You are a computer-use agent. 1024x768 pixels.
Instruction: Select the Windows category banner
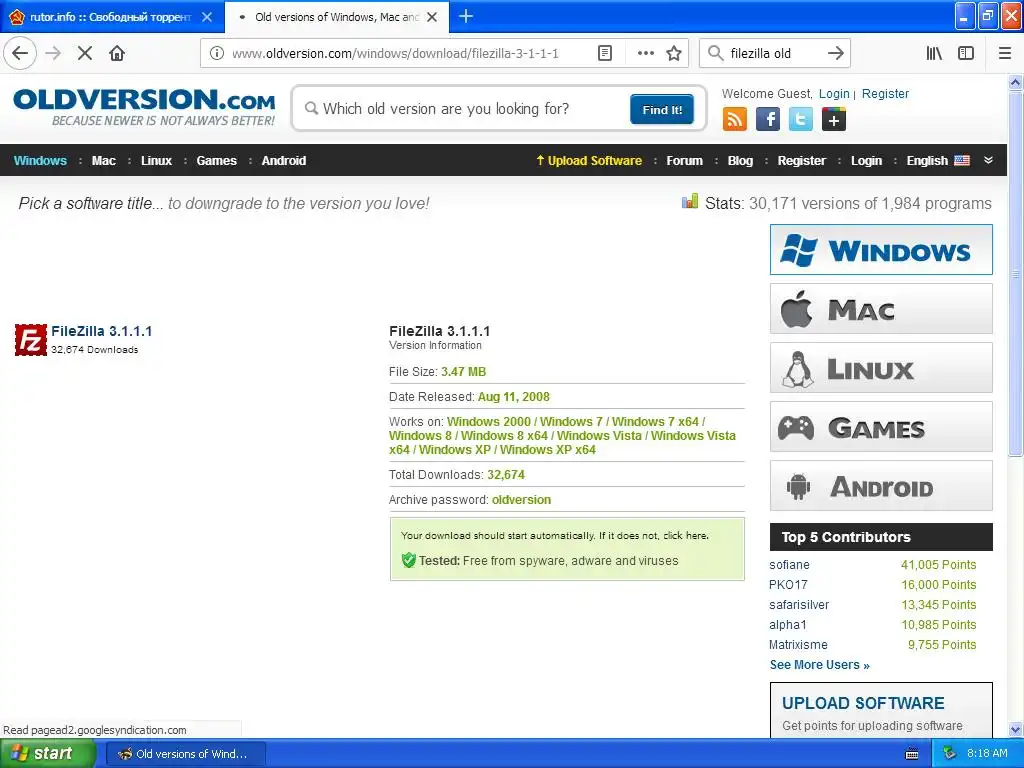tap(881, 249)
